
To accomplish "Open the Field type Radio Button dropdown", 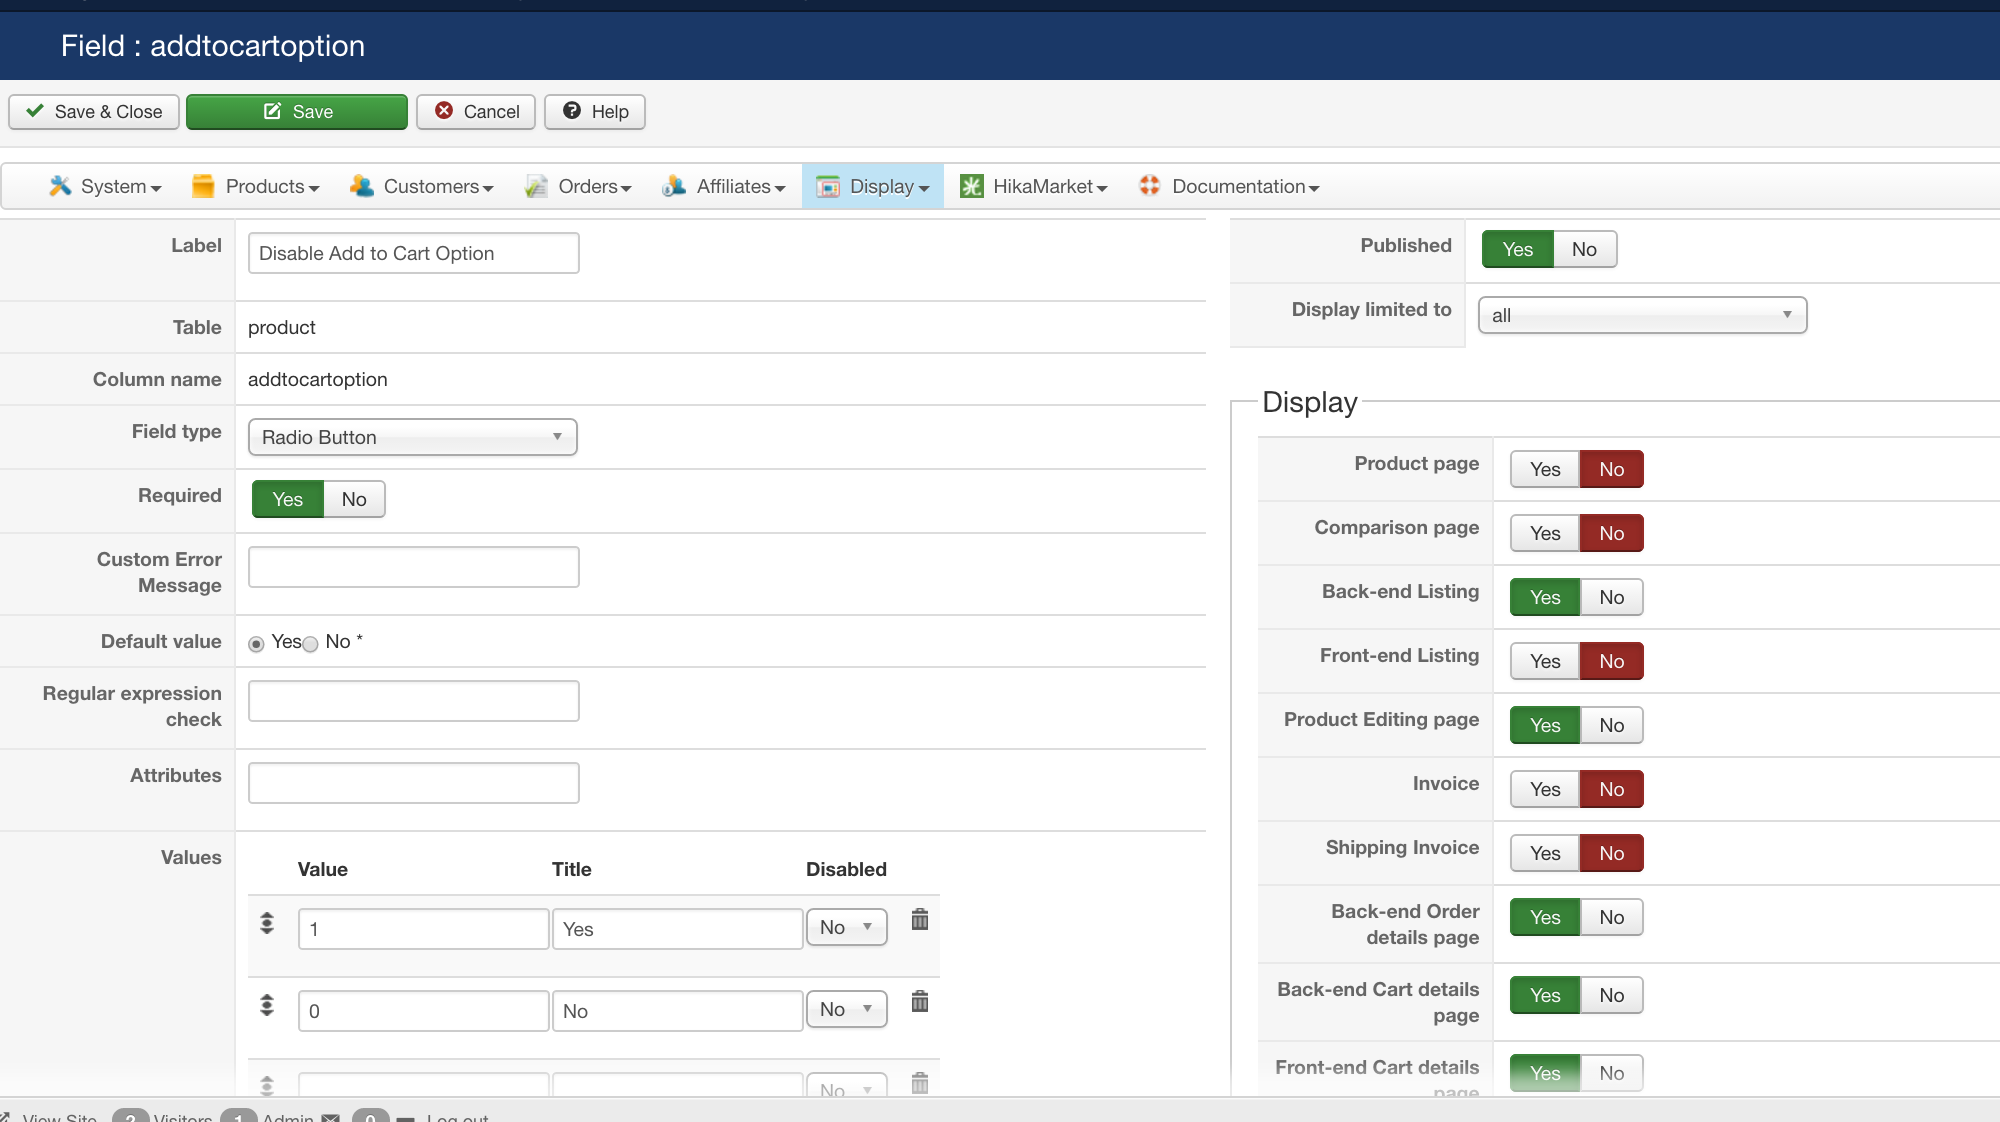I will click(x=413, y=437).
